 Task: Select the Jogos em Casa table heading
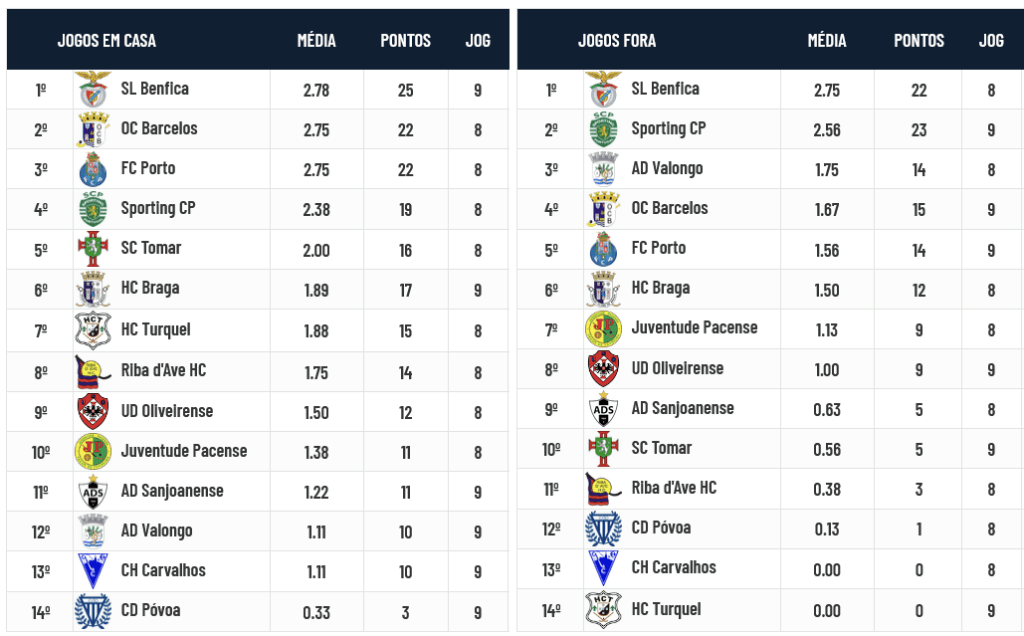(107, 41)
